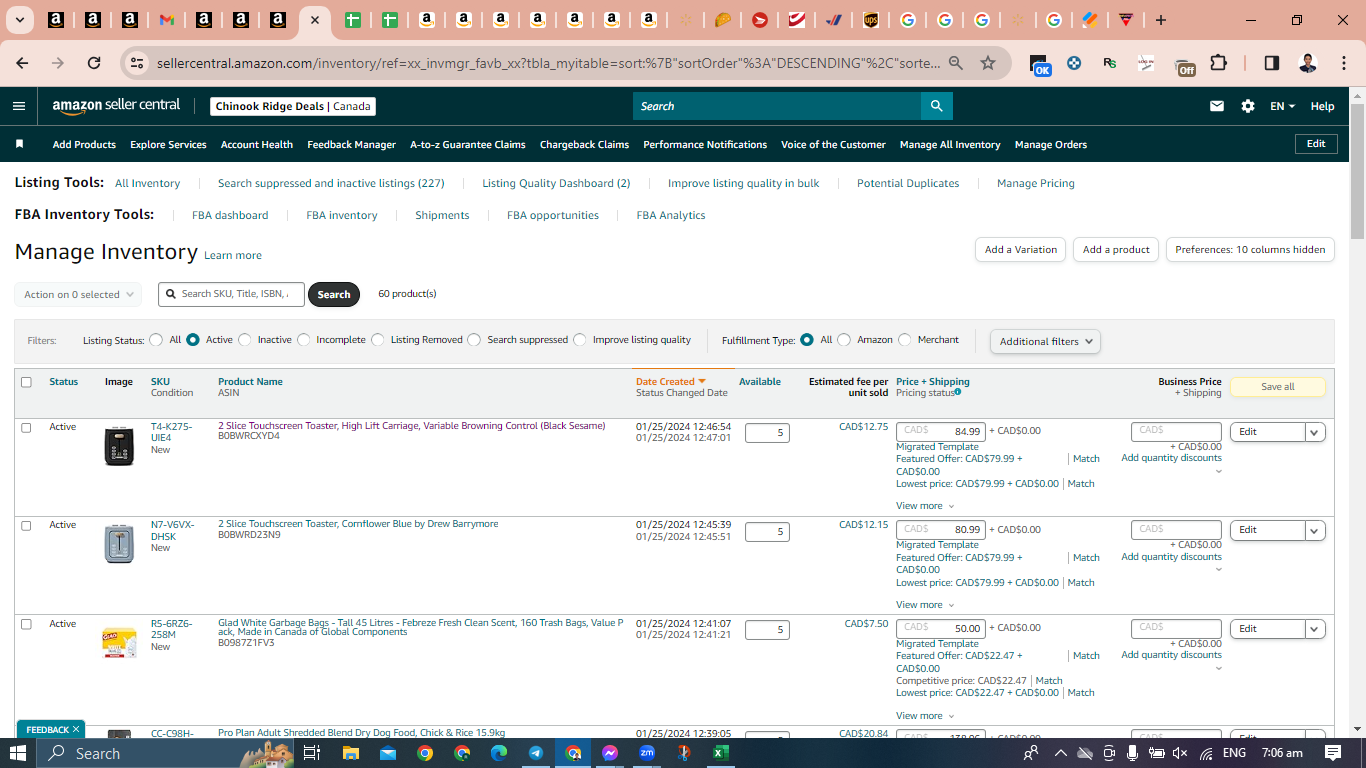
Task: Open the EN language dropdown
Action: click(1282, 106)
